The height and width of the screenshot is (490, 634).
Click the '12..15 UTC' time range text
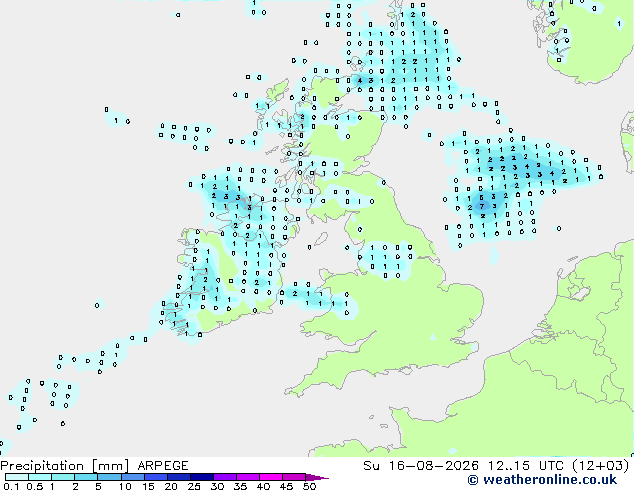pyautogui.click(x=525, y=466)
